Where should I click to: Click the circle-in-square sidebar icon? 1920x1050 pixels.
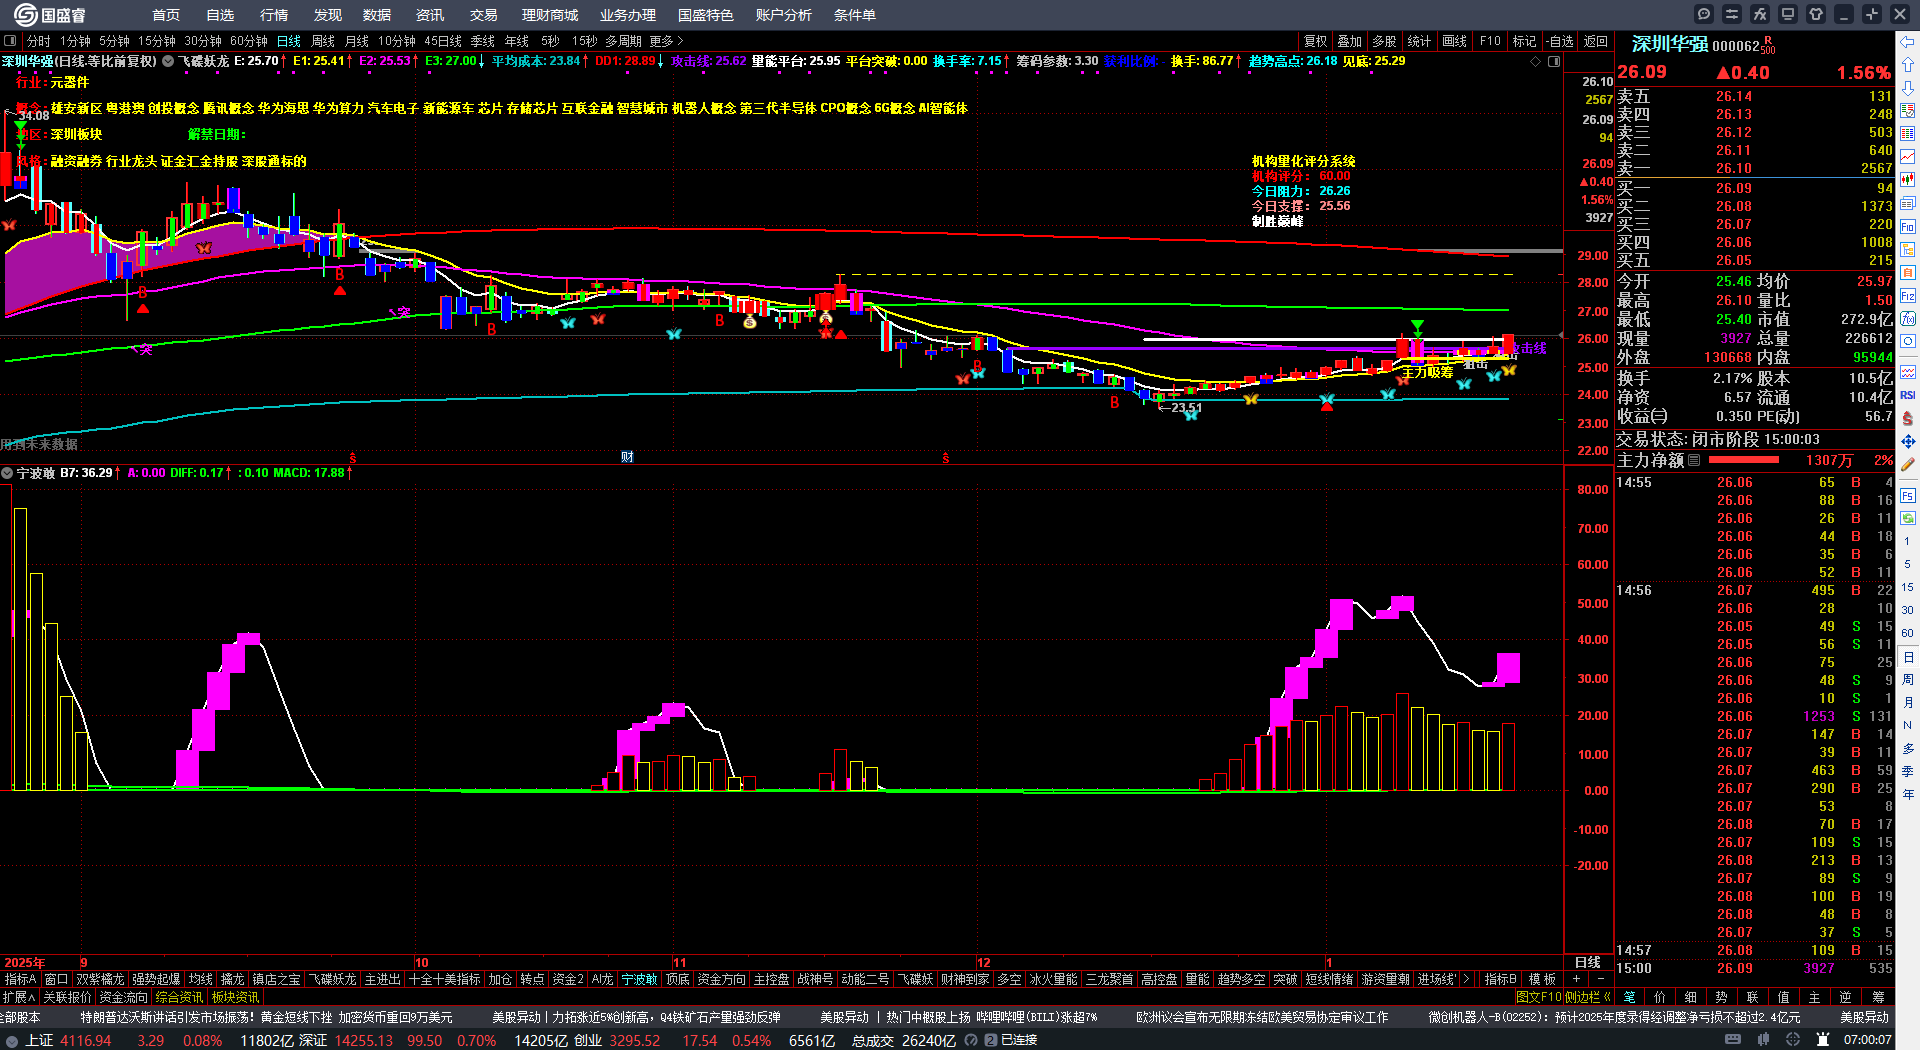[1908, 342]
